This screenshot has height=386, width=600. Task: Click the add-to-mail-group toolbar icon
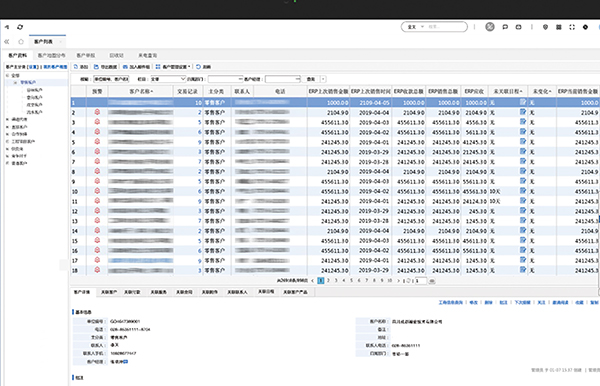(x=125, y=67)
